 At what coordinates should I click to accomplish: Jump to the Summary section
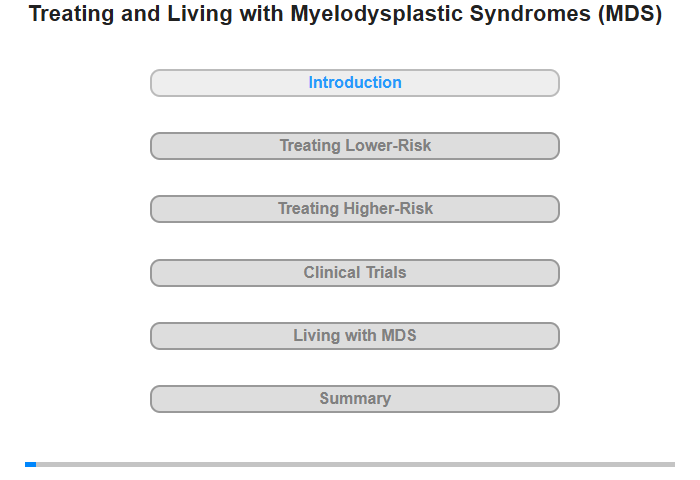(x=355, y=399)
